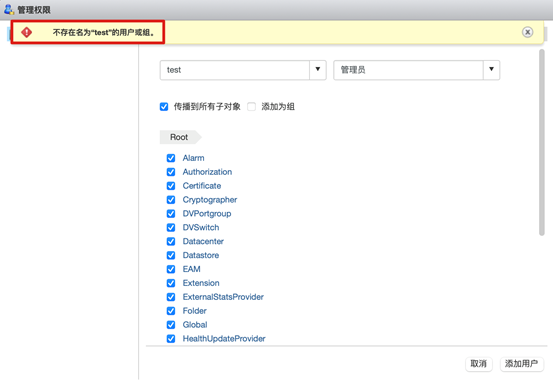Open the Alarm privilege link
Viewport: 553px width, 380px height.
point(193,158)
